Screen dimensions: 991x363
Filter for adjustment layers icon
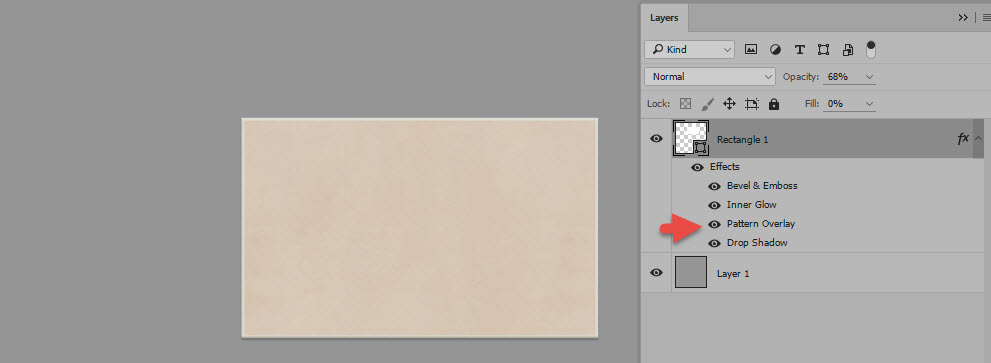point(775,49)
